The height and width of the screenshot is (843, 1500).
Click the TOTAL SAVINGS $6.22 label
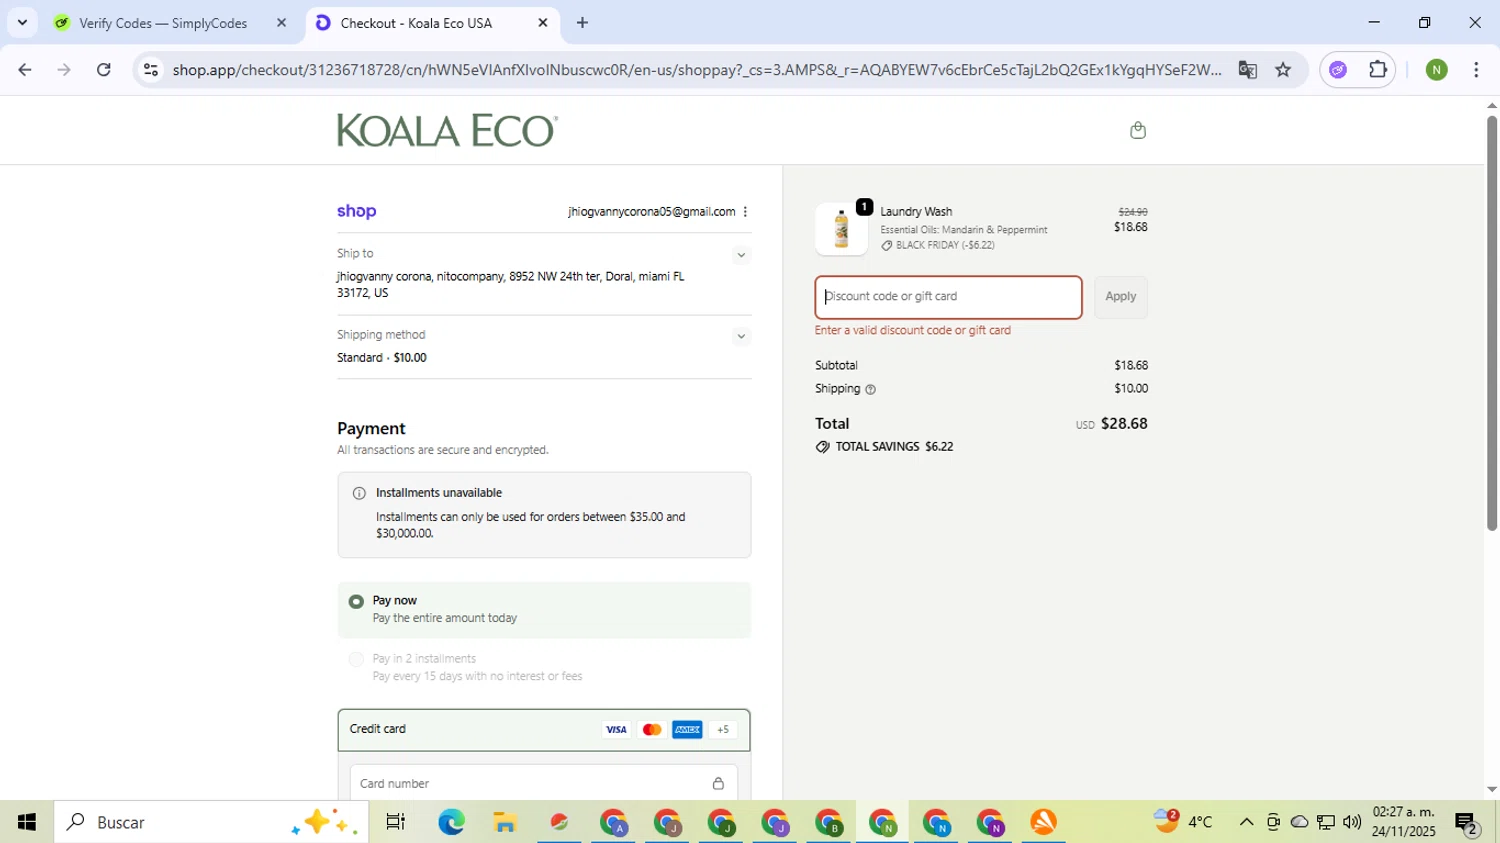pyautogui.click(x=884, y=447)
